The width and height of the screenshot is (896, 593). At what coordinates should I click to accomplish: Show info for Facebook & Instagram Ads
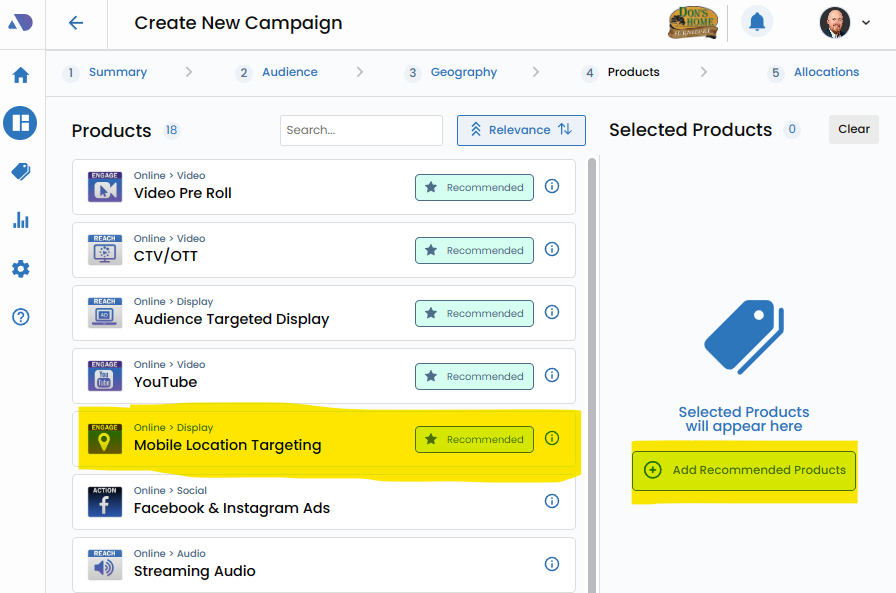[551, 502]
